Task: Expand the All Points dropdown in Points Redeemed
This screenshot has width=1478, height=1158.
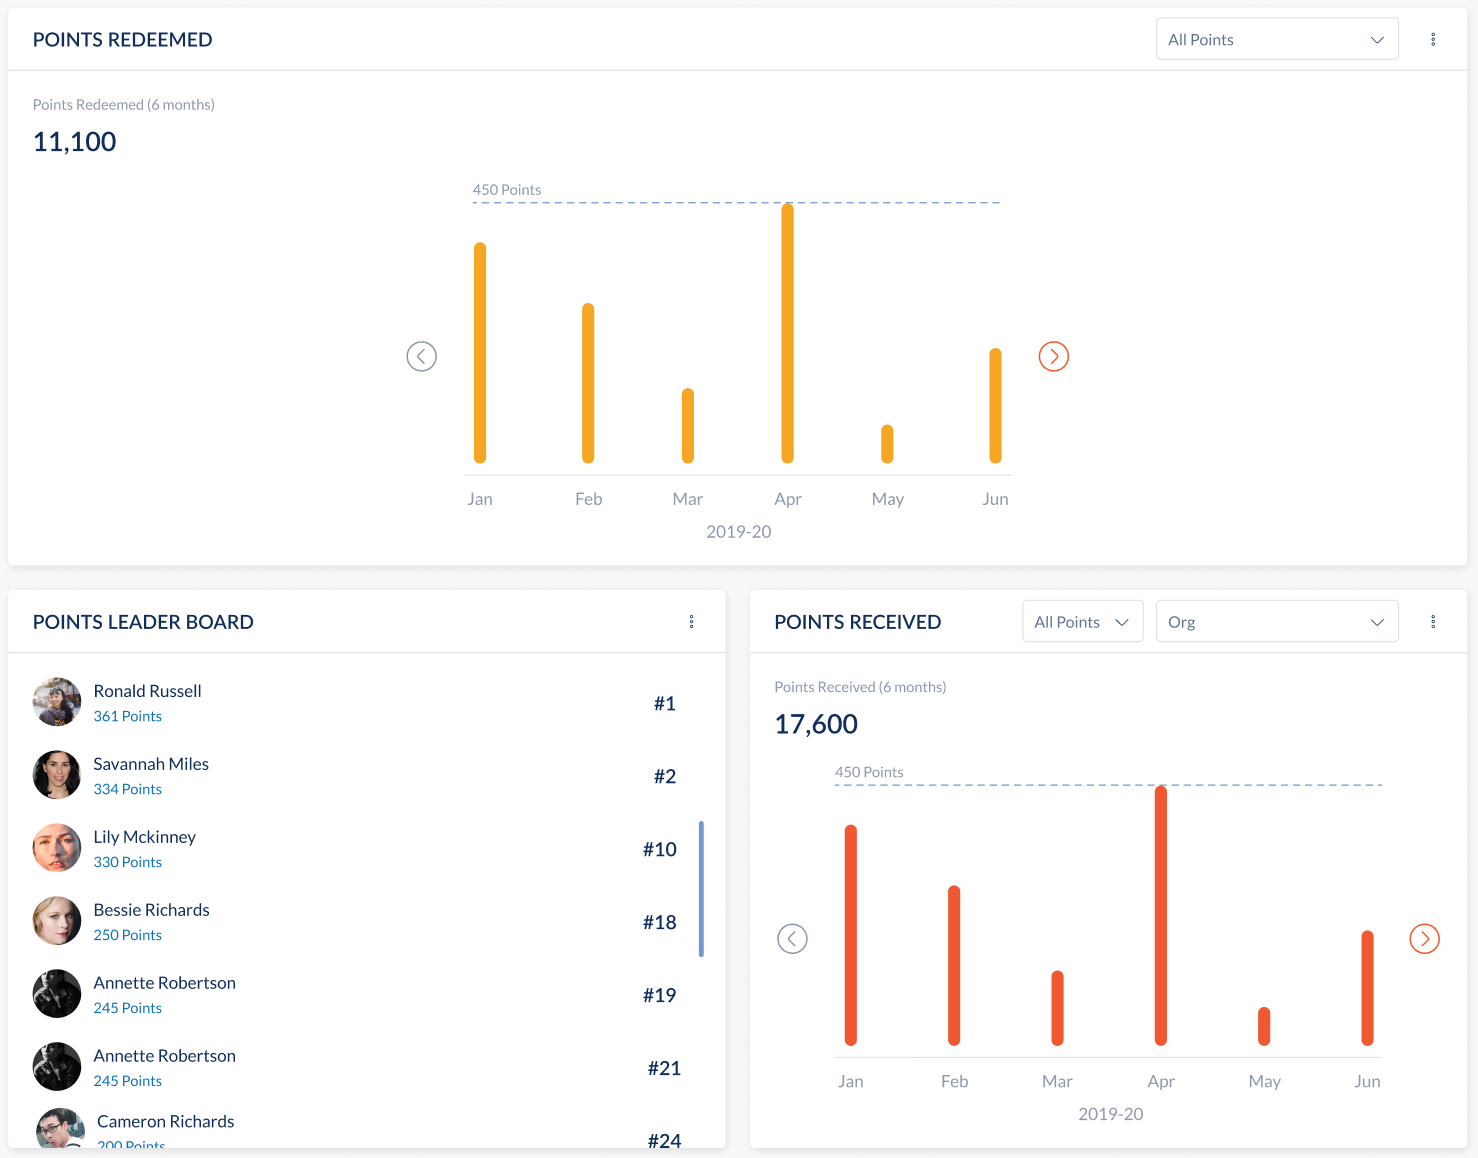Action: point(1277,39)
